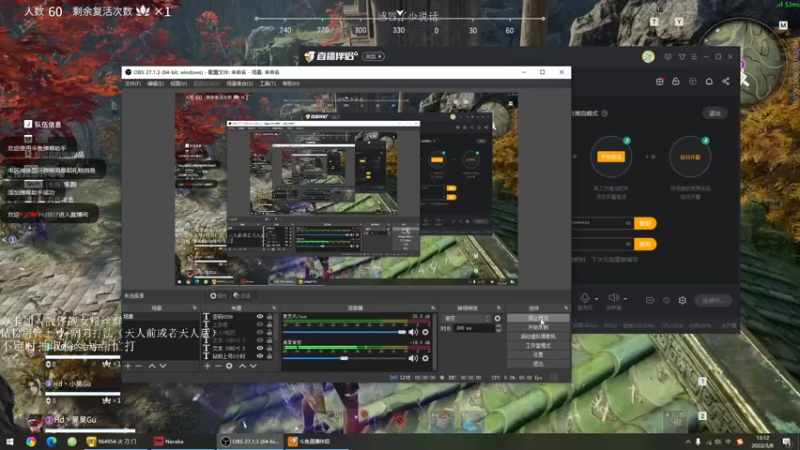The height and width of the screenshot is (450, 800).
Task: Toggle visibility of fifth text source row
Action: [x=260, y=348]
